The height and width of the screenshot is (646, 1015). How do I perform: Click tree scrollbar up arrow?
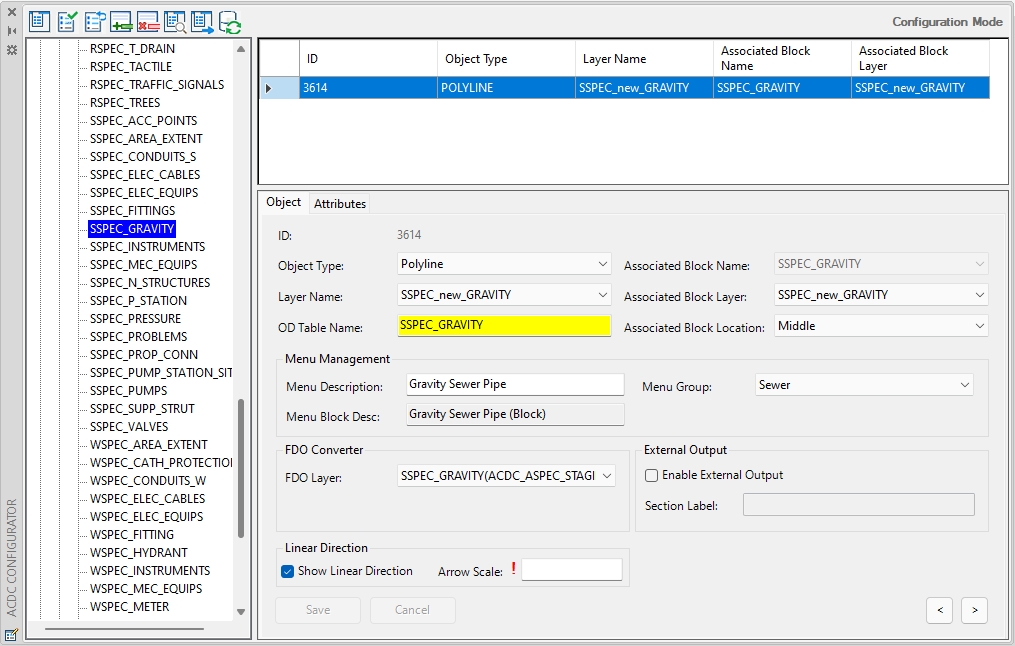click(241, 49)
